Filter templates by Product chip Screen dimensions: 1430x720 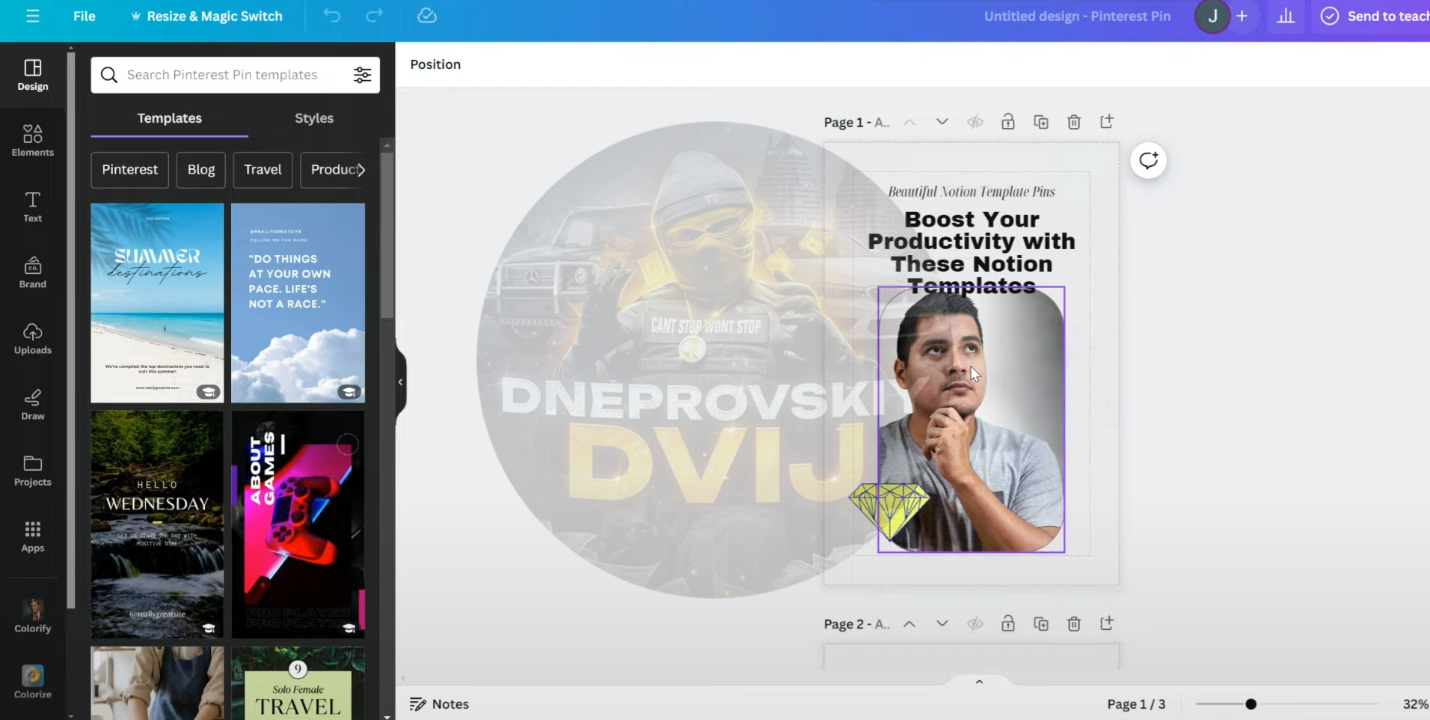pyautogui.click(x=334, y=170)
